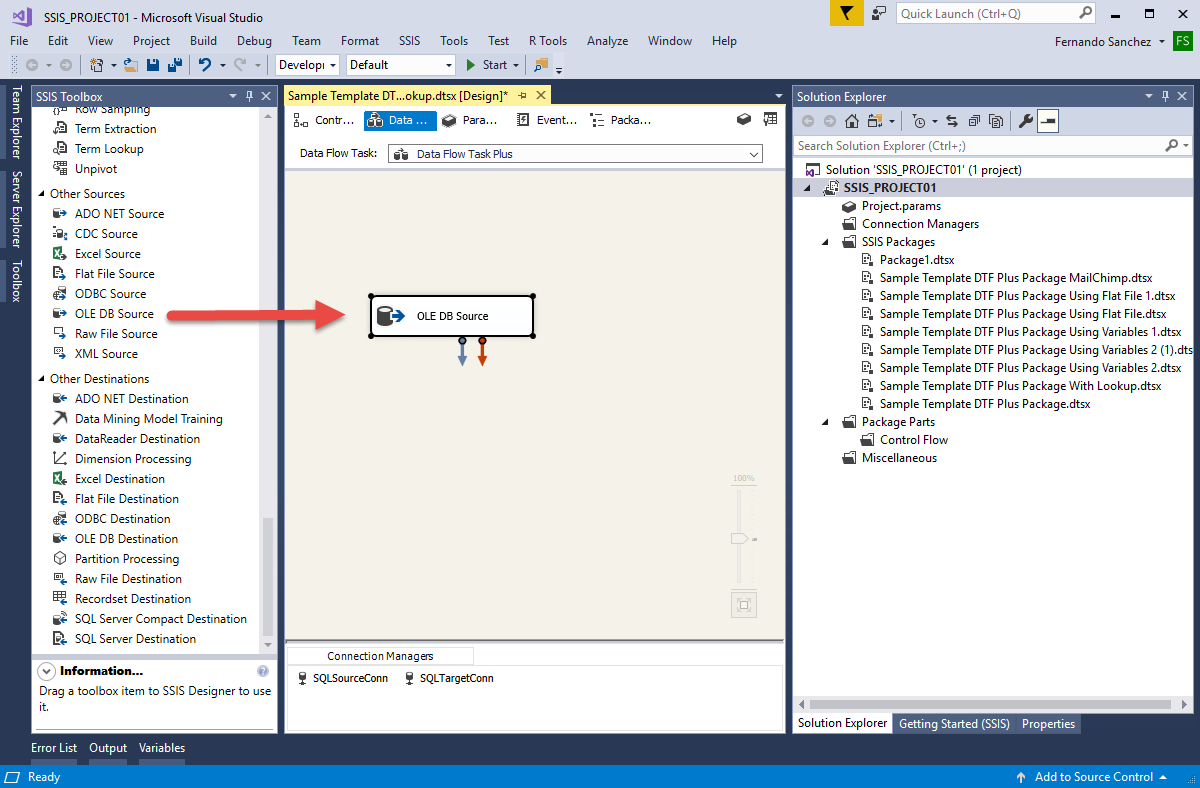1200x788 pixels.
Task: Click the Information help question mark icon
Action: pyautogui.click(x=263, y=671)
